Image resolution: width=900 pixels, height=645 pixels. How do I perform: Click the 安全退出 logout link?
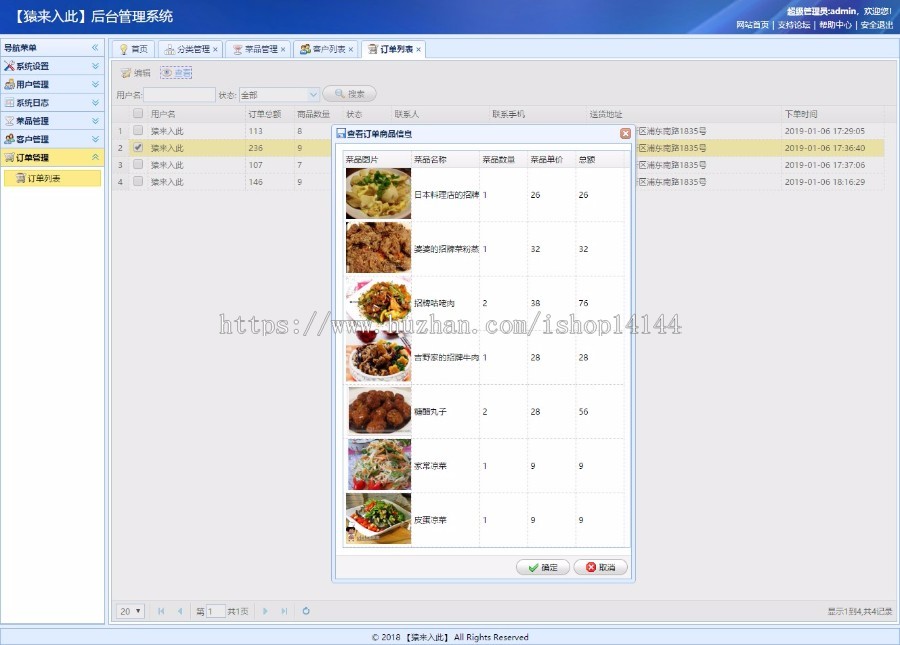pos(876,25)
